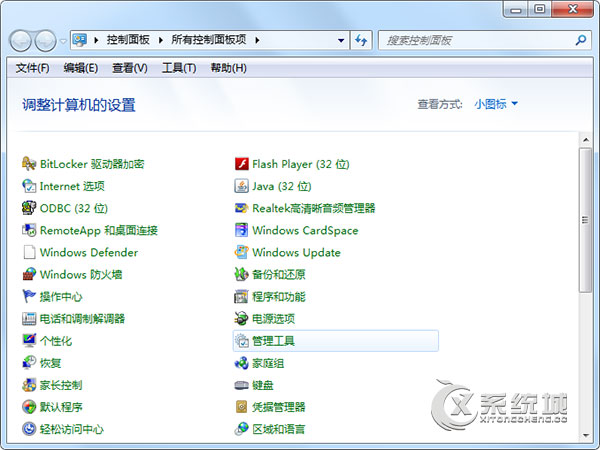Expand the arrow after 所有控制面板项
Image resolution: width=600 pixels, height=450 pixels.
[257, 40]
